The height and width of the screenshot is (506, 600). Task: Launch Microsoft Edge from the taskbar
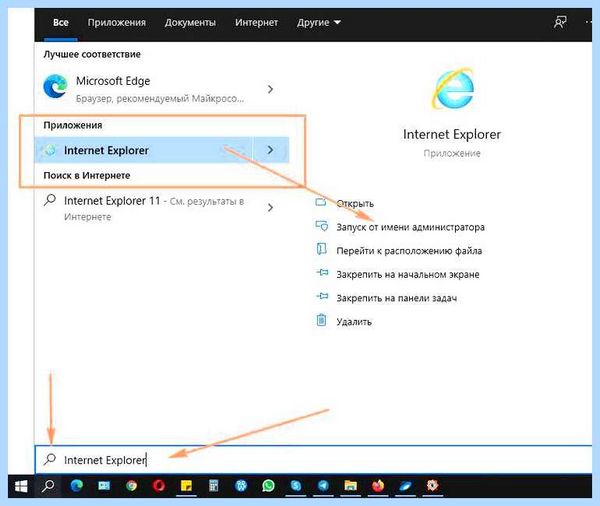(77, 486)
